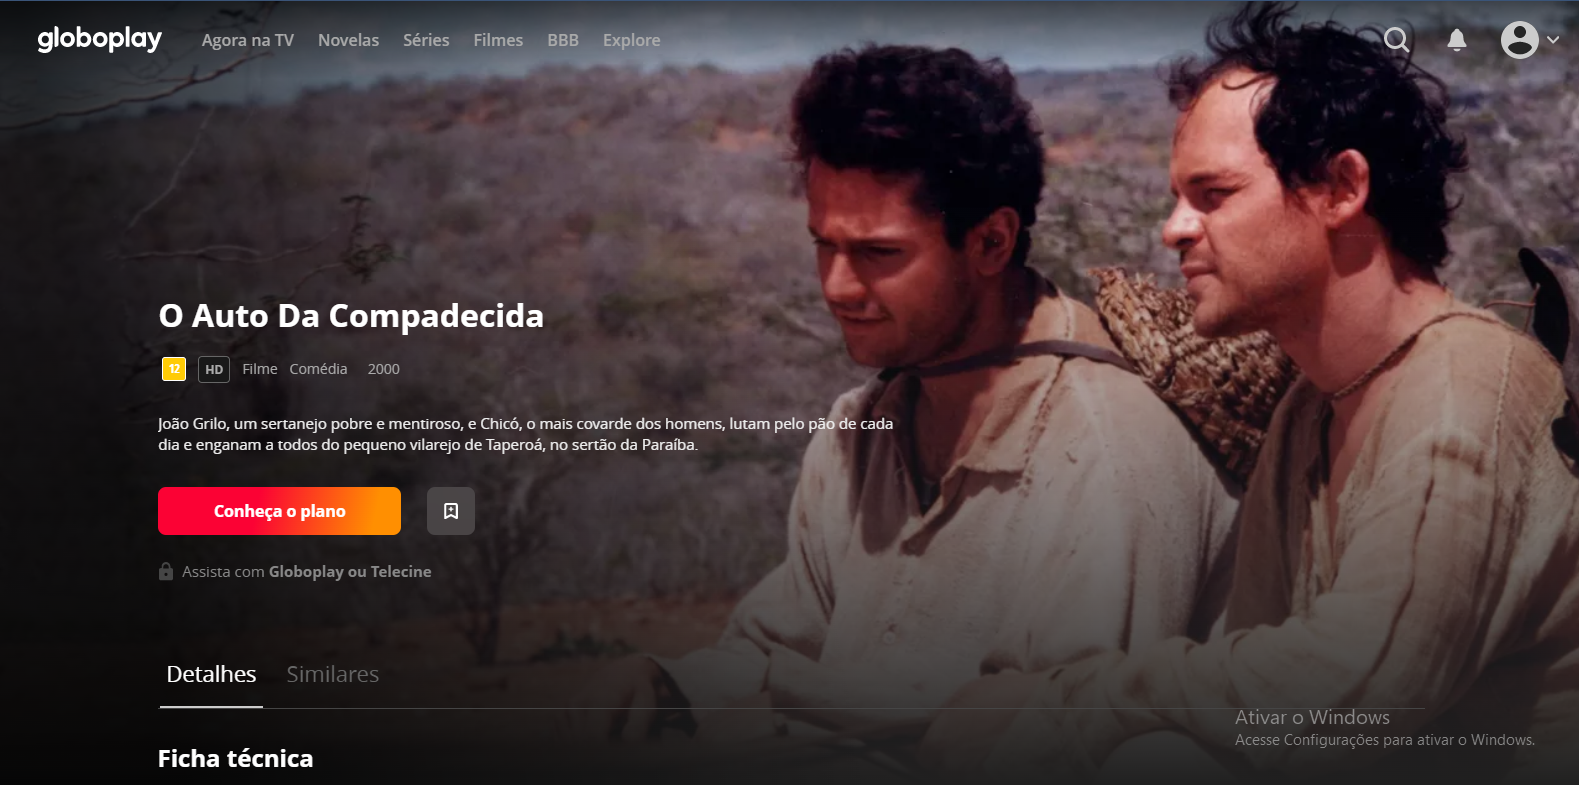Click the Comédia genre link
The height and width of the screenshot is (785, 1579).
point(318,369)
